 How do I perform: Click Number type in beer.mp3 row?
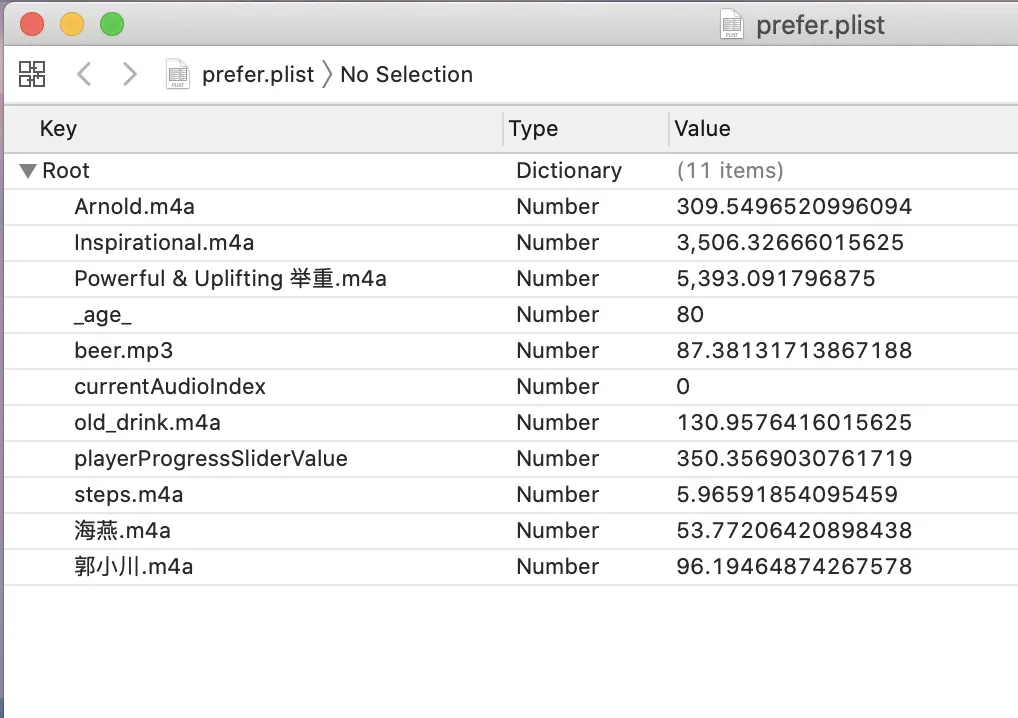pos(558,351)
